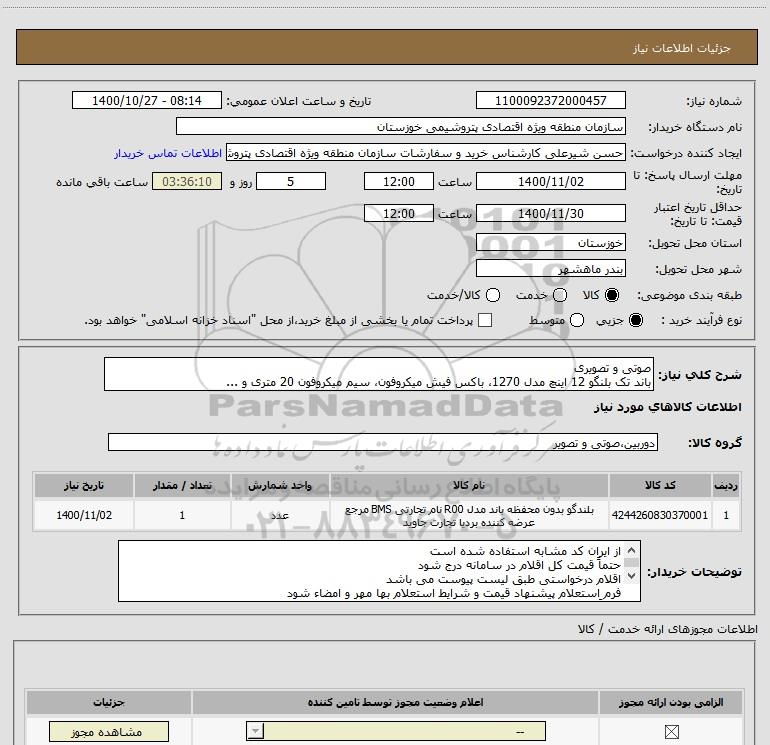770x745 pixels.
Task: Click the کد کالا column header
Action: (x=660, y=485)
